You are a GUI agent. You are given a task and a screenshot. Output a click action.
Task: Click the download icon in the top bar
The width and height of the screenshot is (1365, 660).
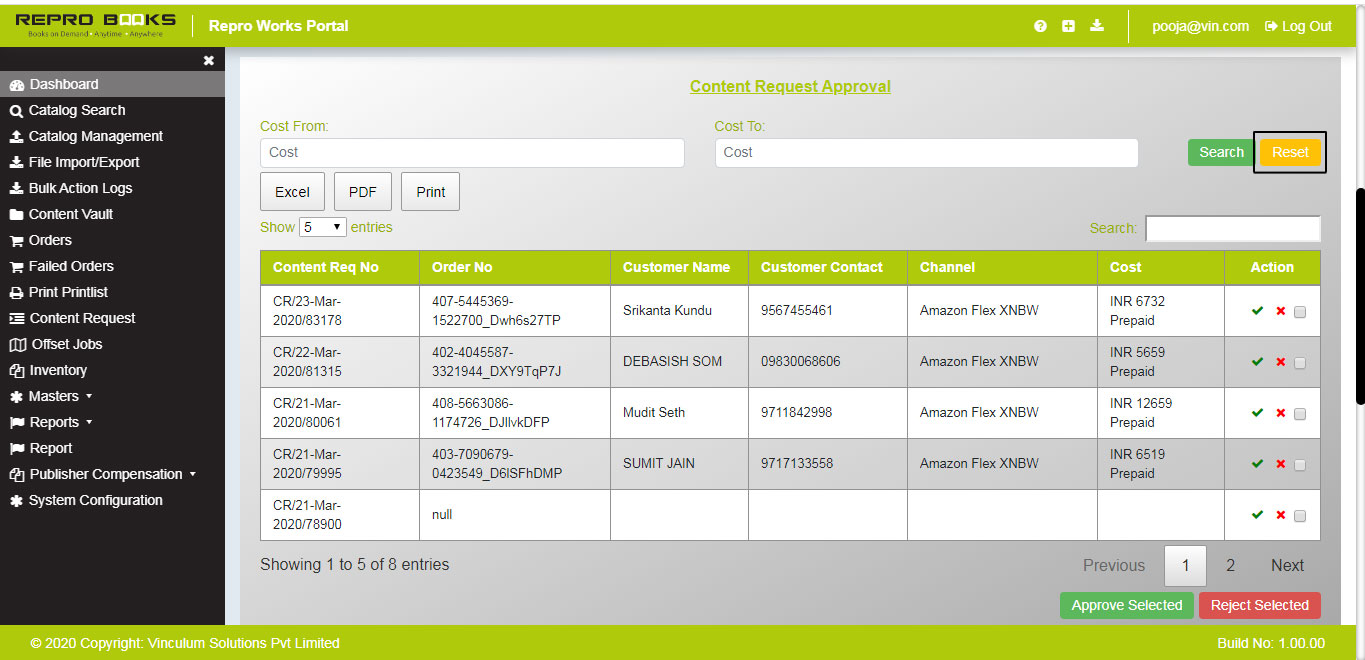point(1096,26)
